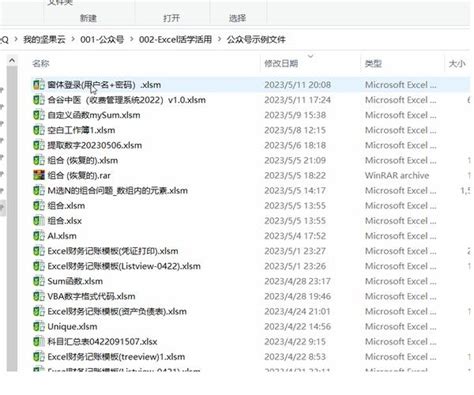Select file name 组合 (恢复的).rar

(79, 175)
